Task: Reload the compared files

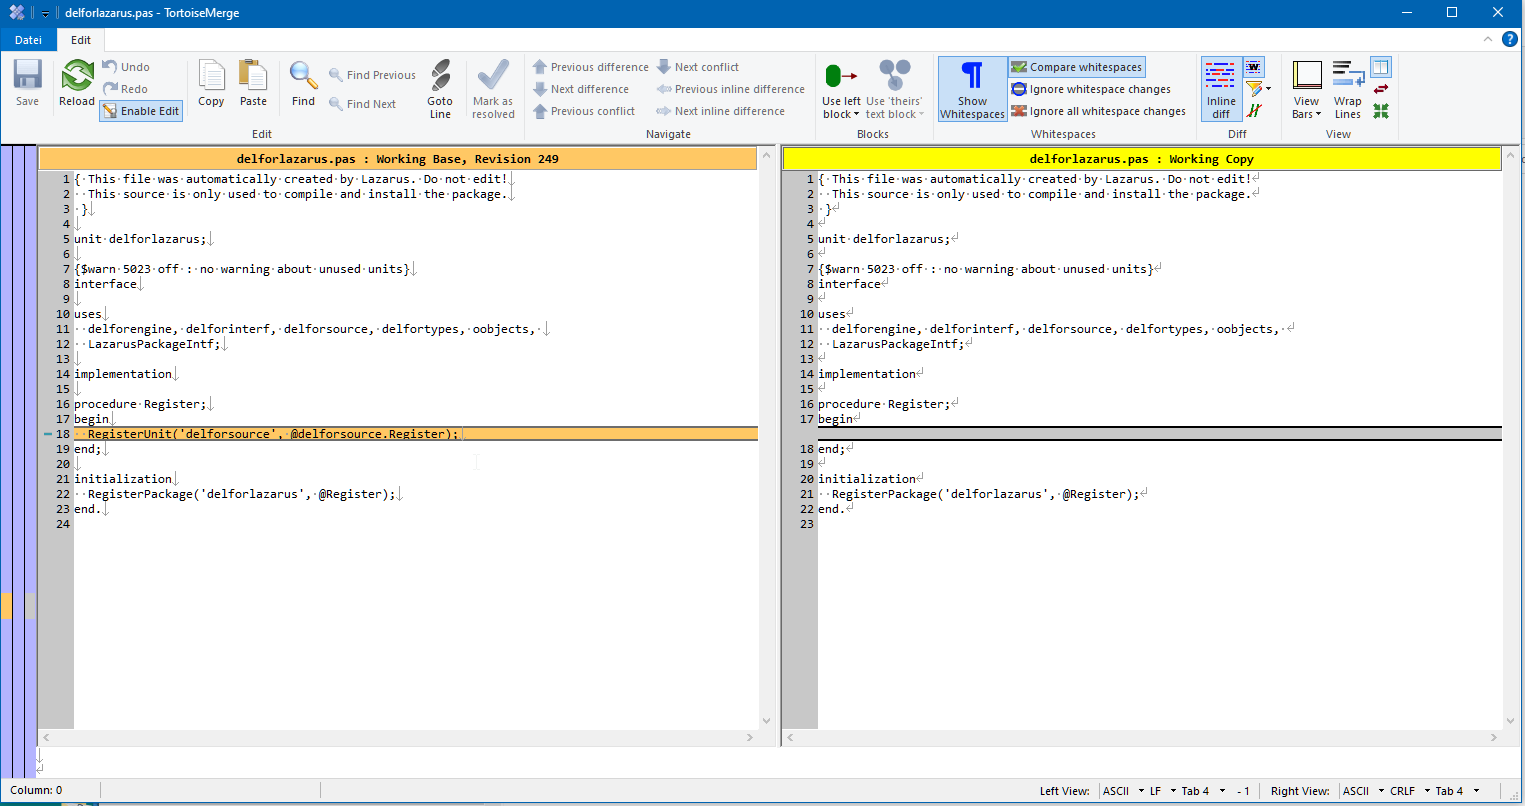Action: point(77,83)
